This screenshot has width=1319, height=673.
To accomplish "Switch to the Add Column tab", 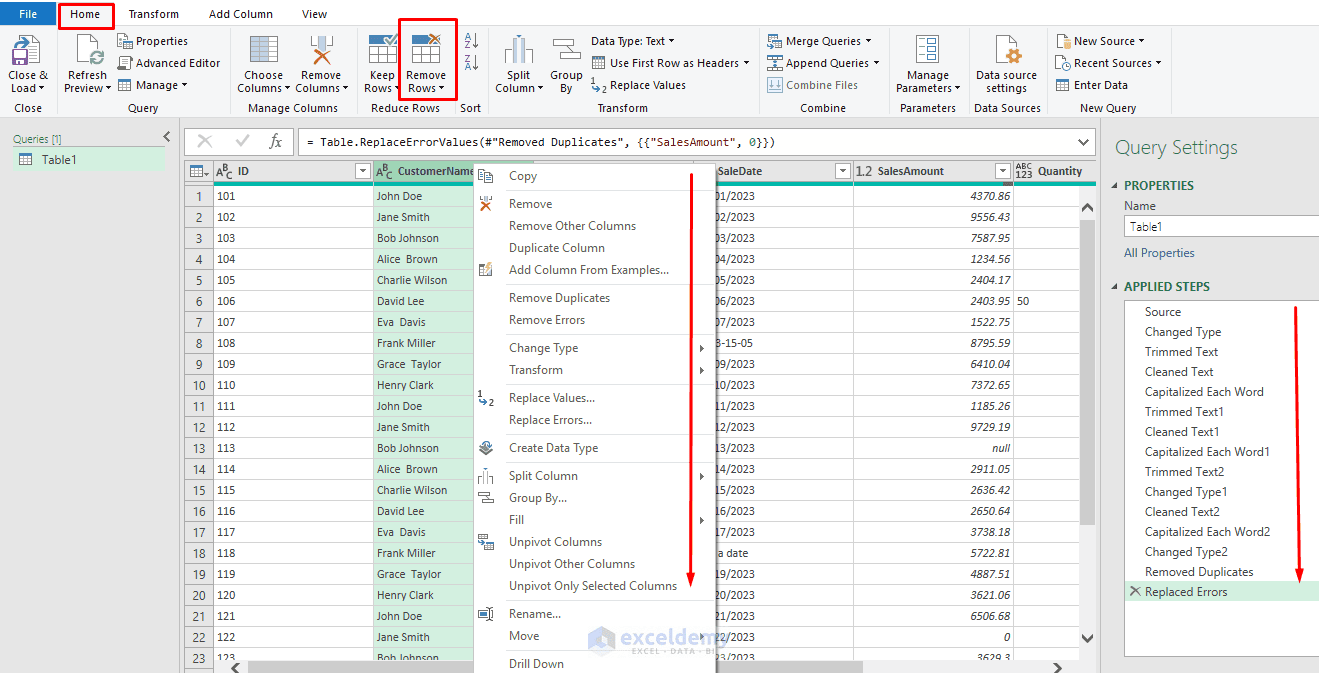I will click(241, 14).
